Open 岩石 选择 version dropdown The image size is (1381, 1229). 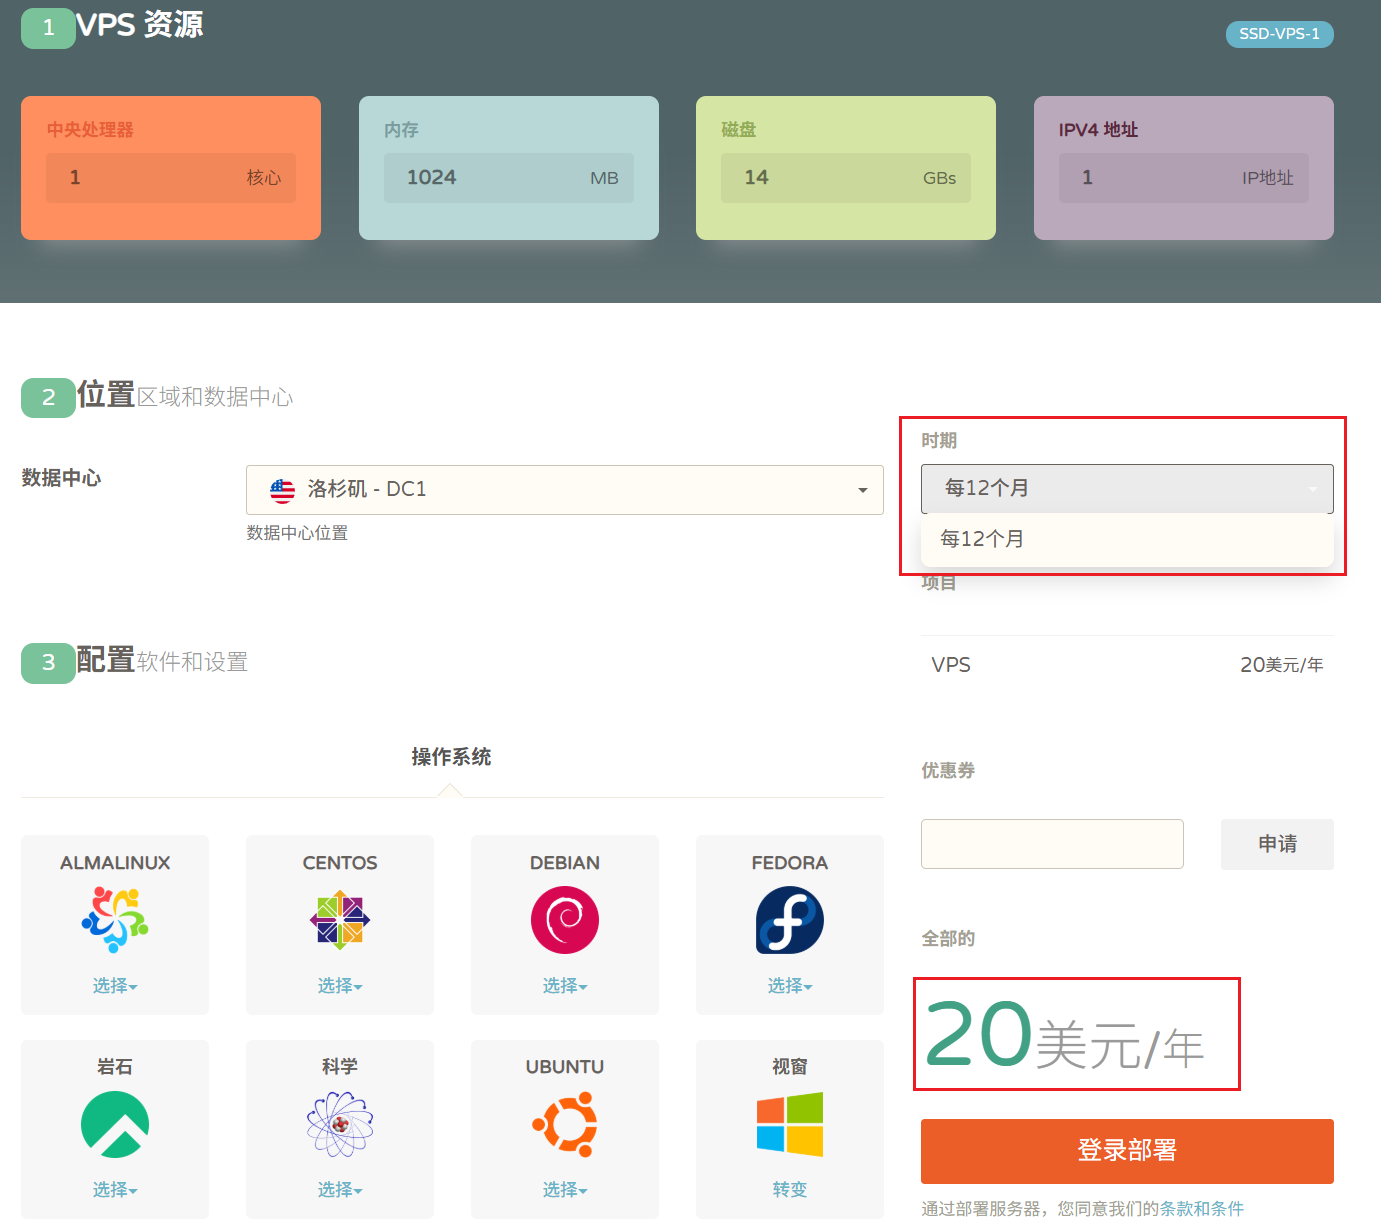pyautogui.click(x=115, y=1190)
